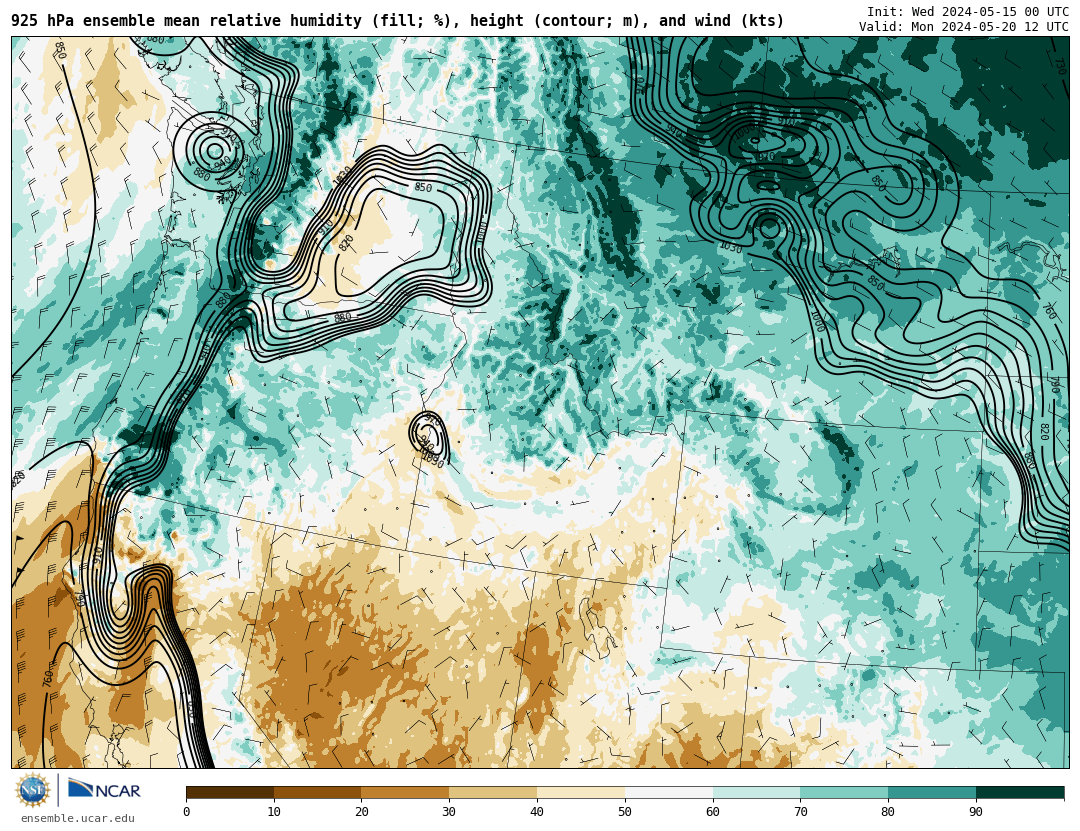Select the 0–10% dark brown colorbar swatch
Image resolution: width=1080 pixels, height=831 pixels.
(x=230, y=792)
